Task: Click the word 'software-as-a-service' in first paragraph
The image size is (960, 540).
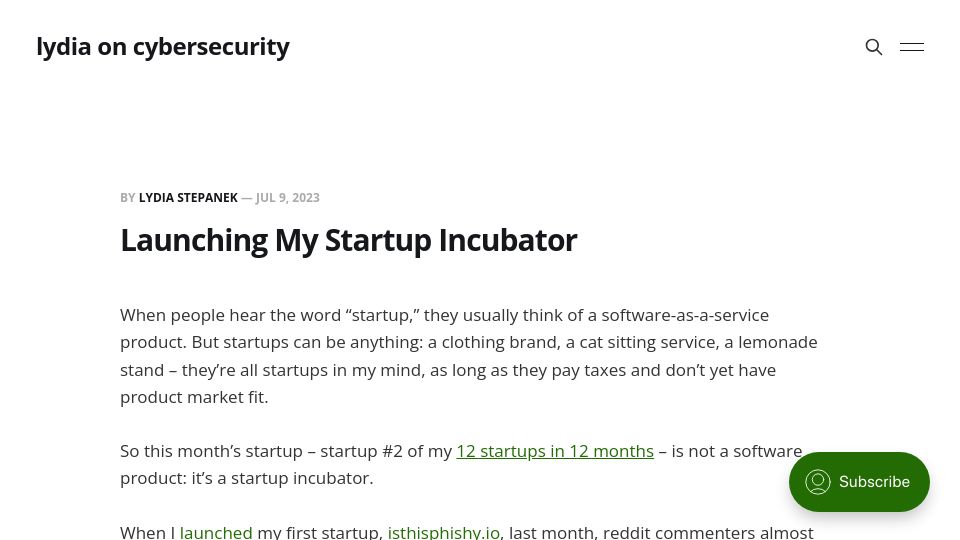Action: point(684,315)
